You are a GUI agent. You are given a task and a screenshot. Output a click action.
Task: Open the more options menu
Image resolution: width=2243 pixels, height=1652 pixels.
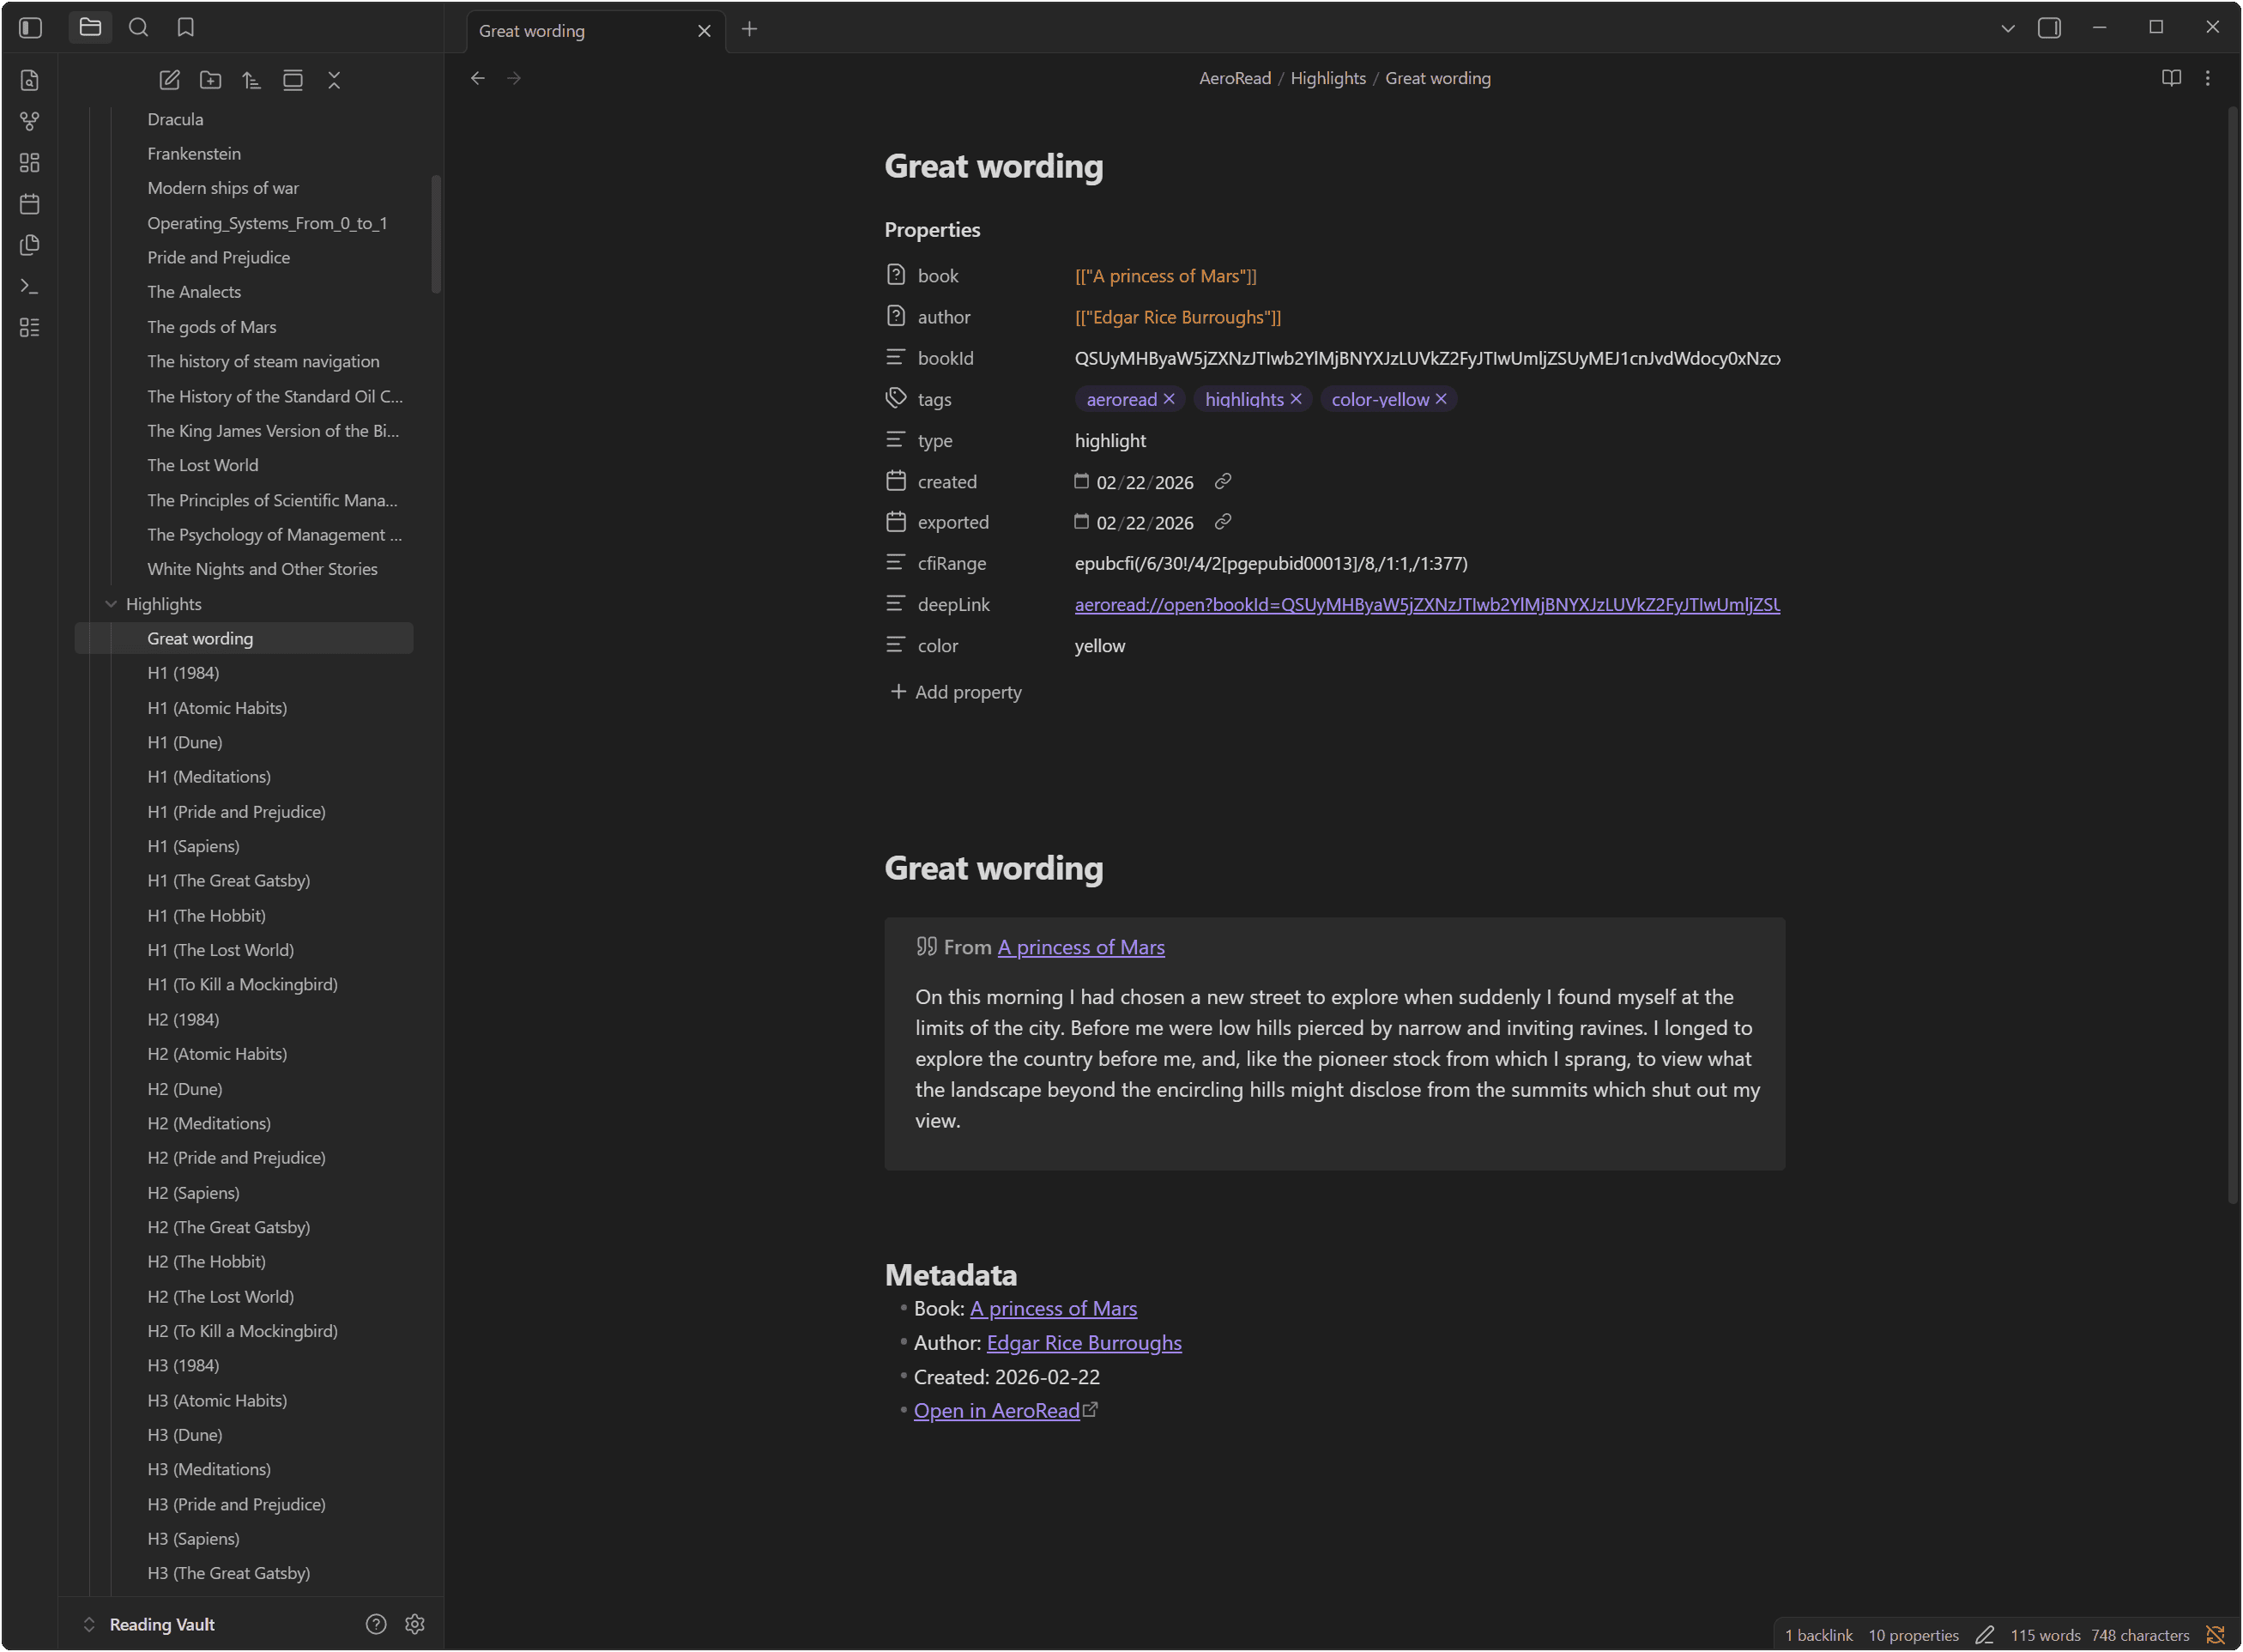point(2208,78)
